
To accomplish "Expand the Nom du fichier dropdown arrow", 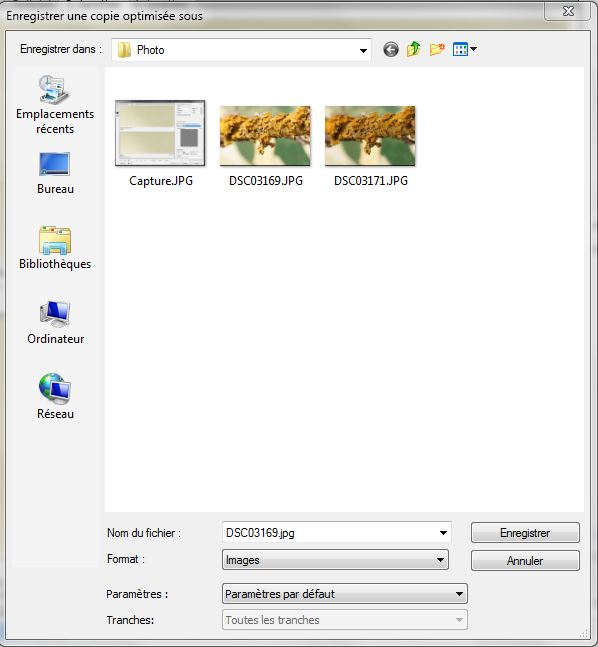I will point(443,533).
